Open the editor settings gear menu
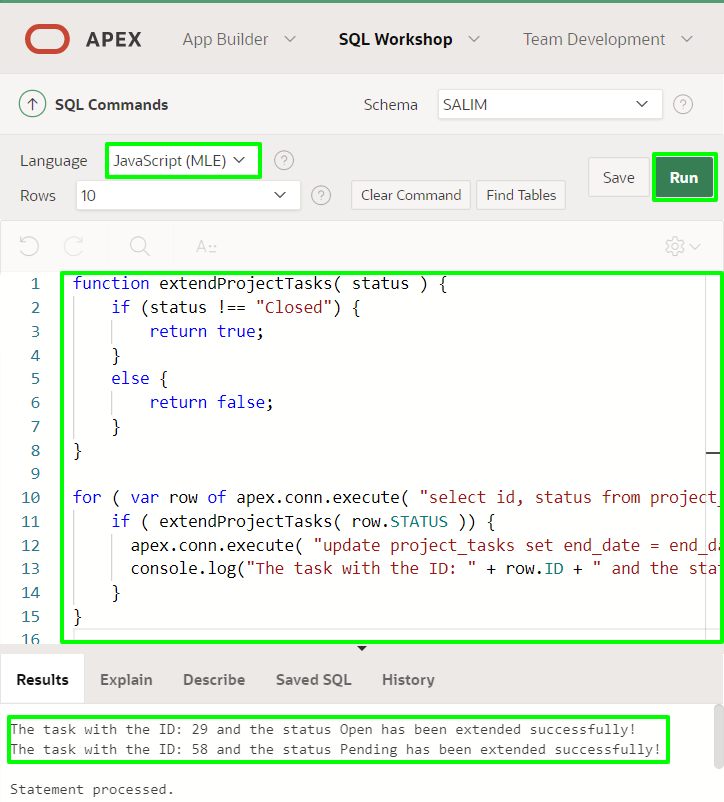This screenshot has width=724, height=802. (x=682, y=247)
